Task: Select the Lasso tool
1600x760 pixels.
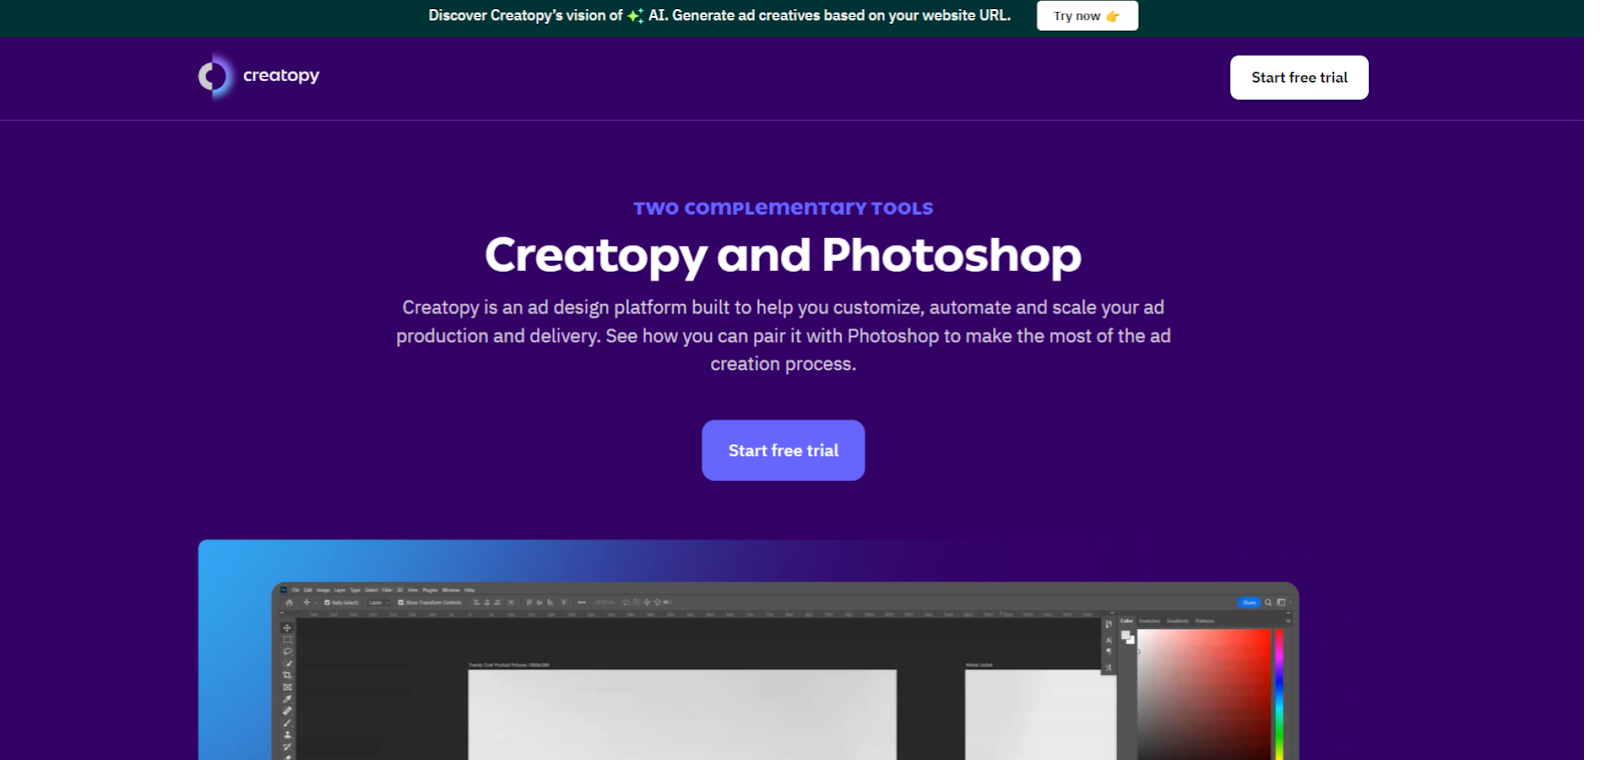Action: pos(287,651)
